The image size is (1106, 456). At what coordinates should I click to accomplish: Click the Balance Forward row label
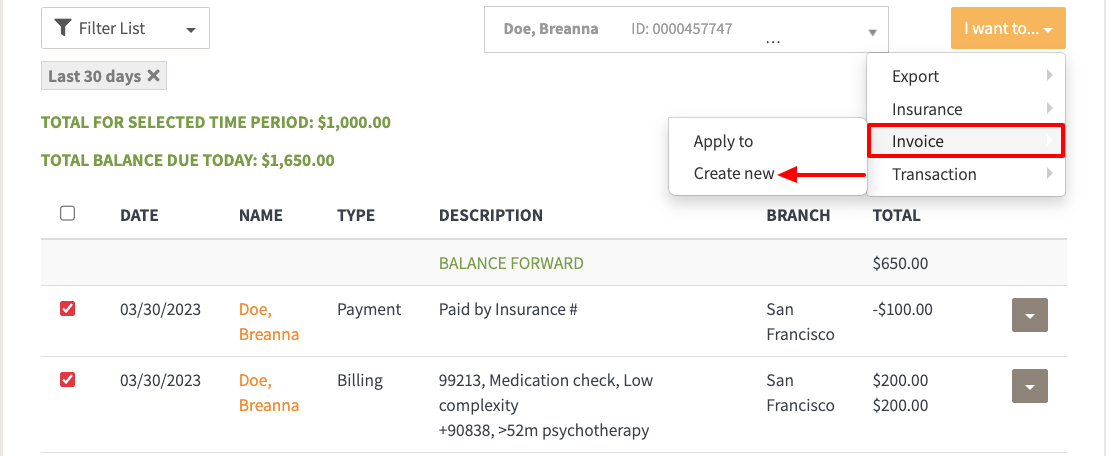pos(511,263)
